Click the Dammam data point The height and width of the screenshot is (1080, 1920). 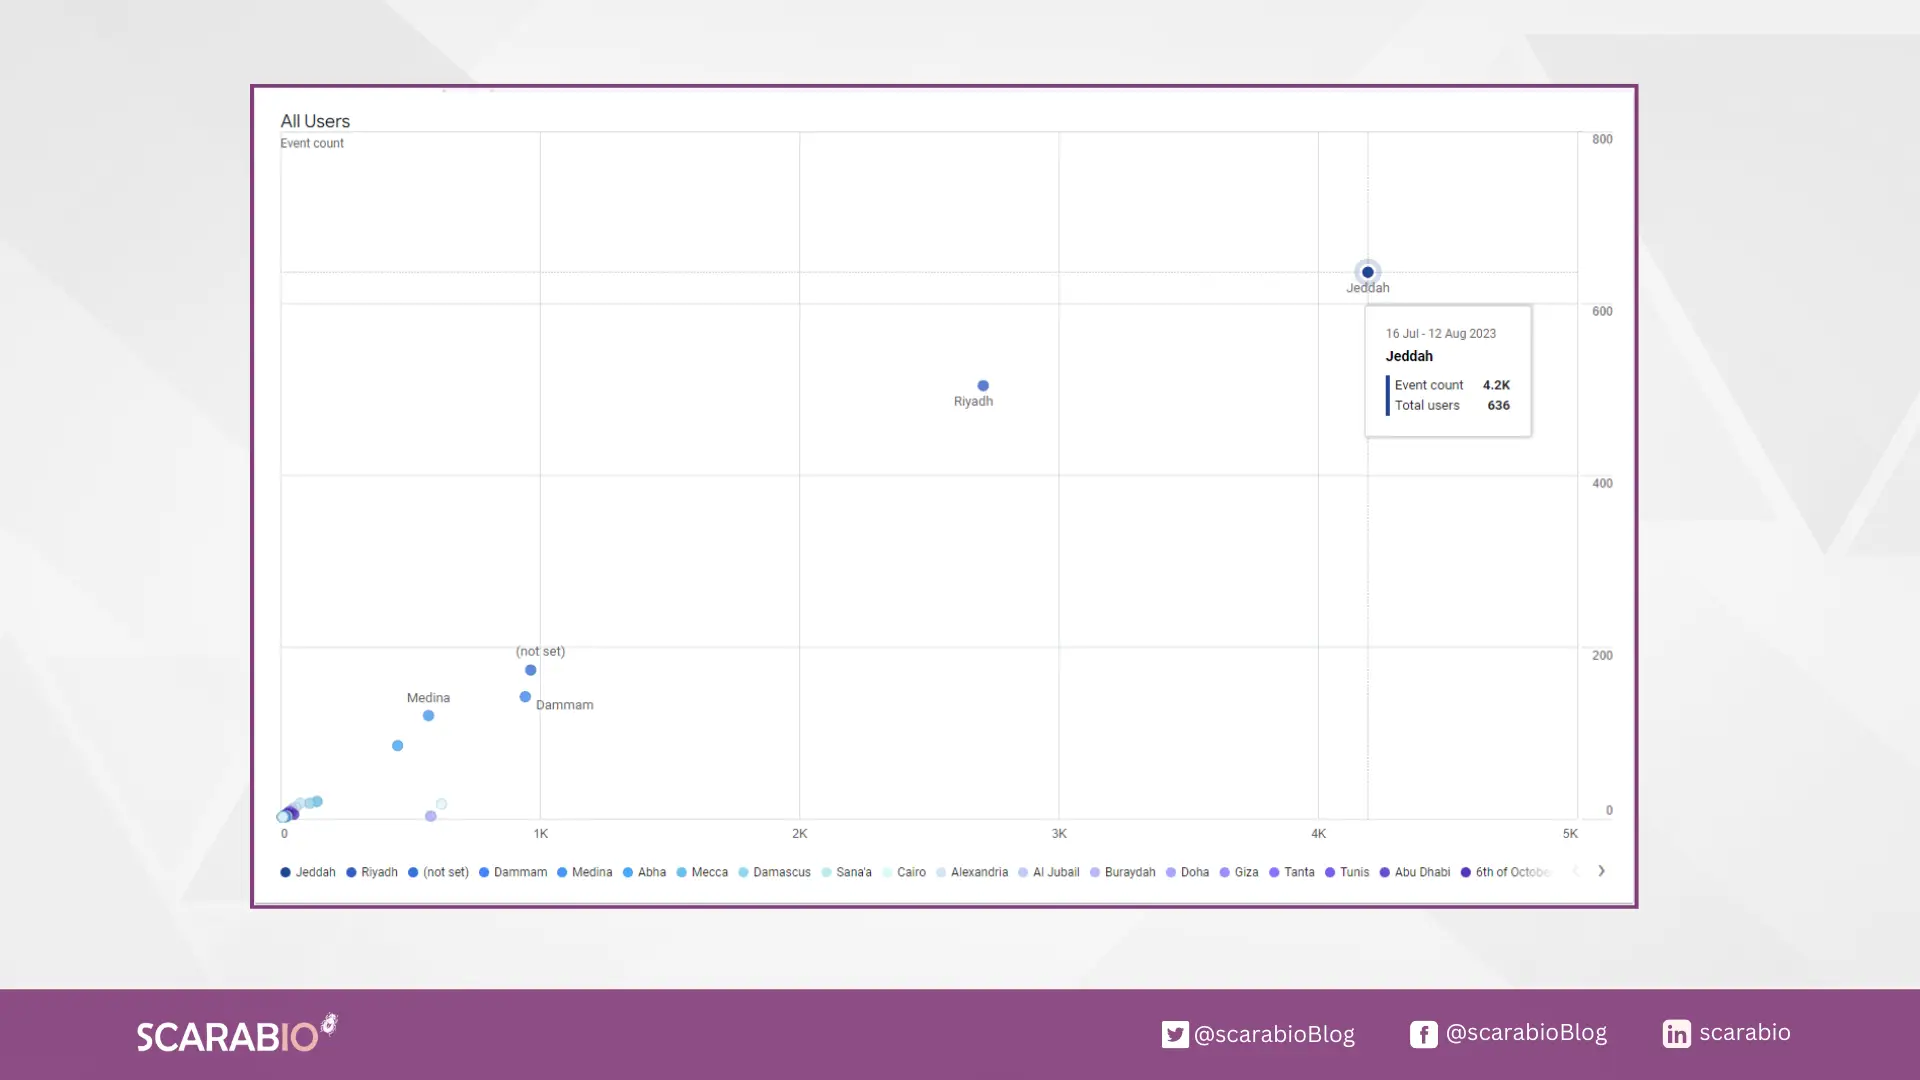tap(525, 697)
